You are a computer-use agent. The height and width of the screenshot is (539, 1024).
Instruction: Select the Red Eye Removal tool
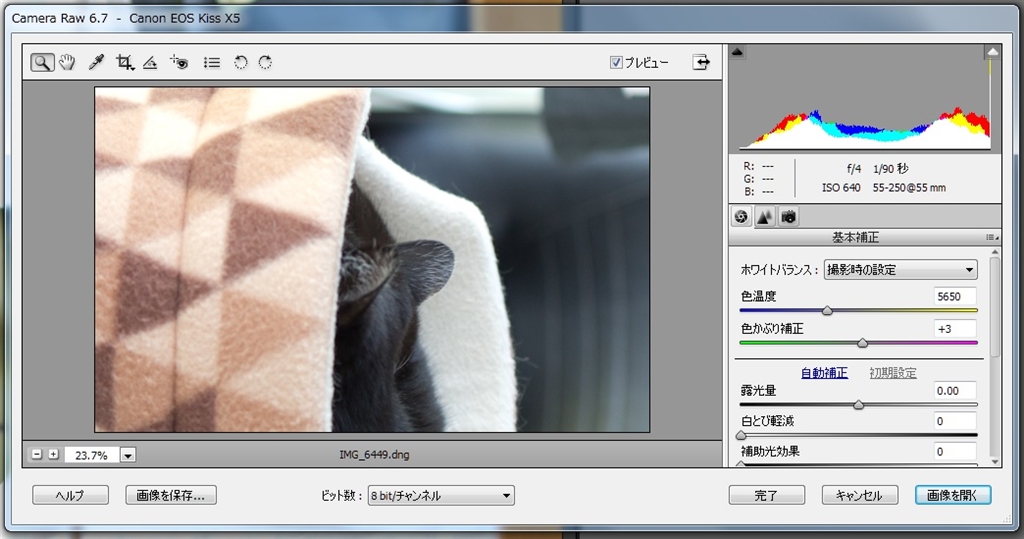tap(180, 62)
